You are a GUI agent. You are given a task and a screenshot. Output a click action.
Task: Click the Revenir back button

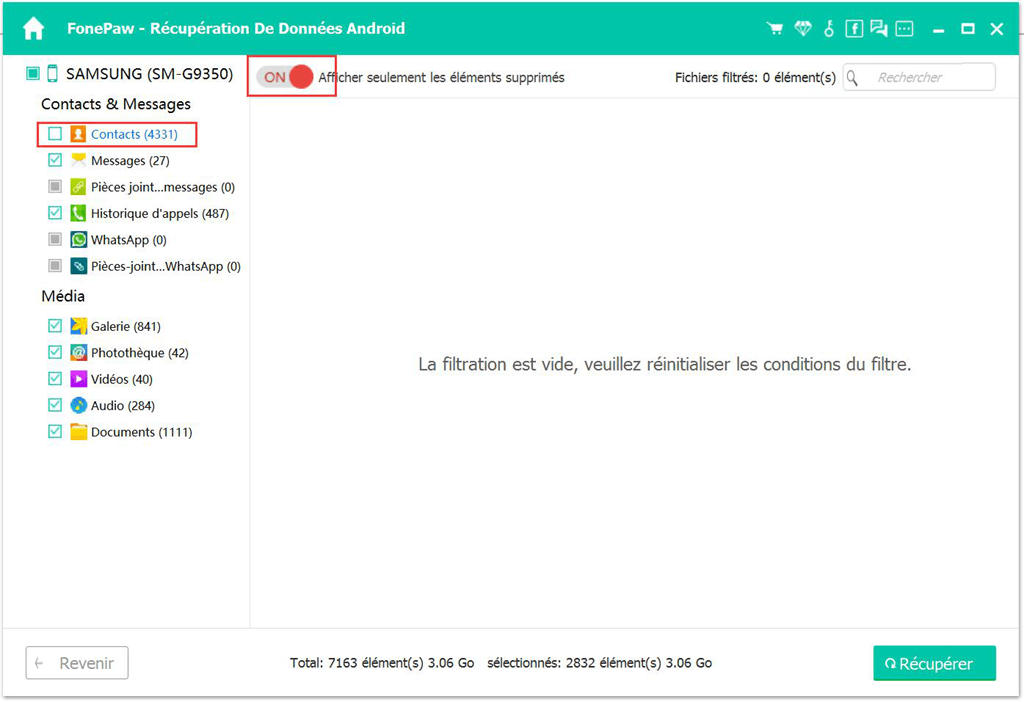(77, 663)
